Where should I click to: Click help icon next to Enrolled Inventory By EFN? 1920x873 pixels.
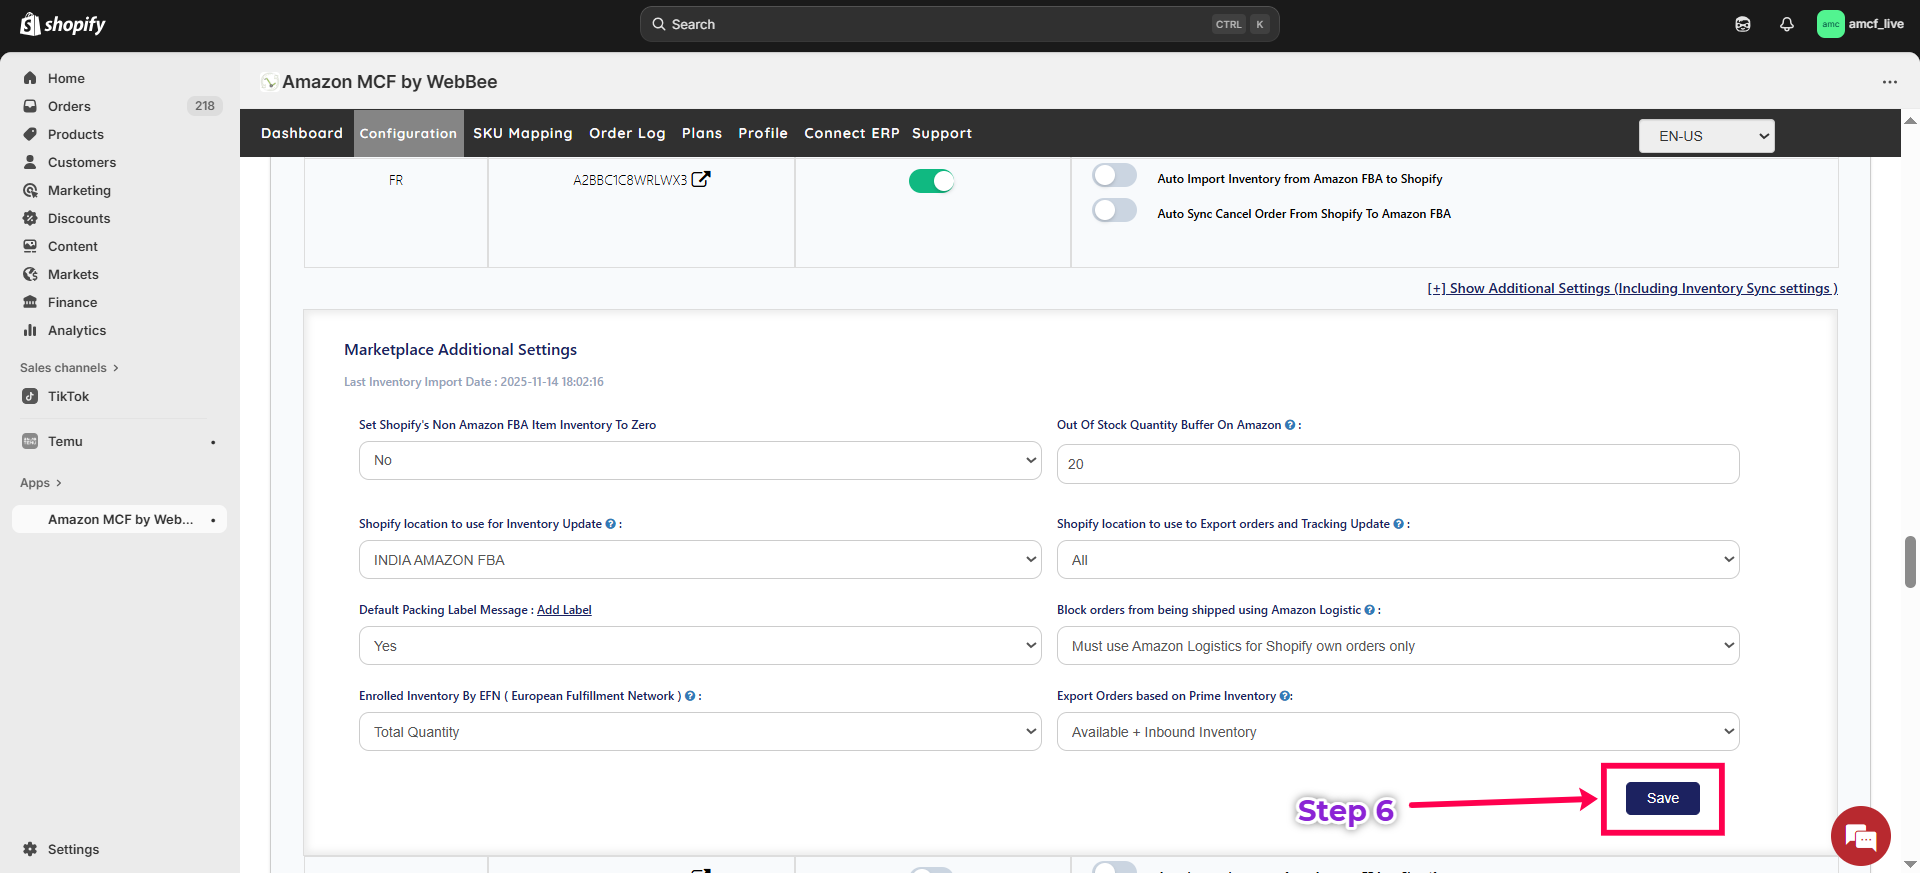click(x=690, y=696)
